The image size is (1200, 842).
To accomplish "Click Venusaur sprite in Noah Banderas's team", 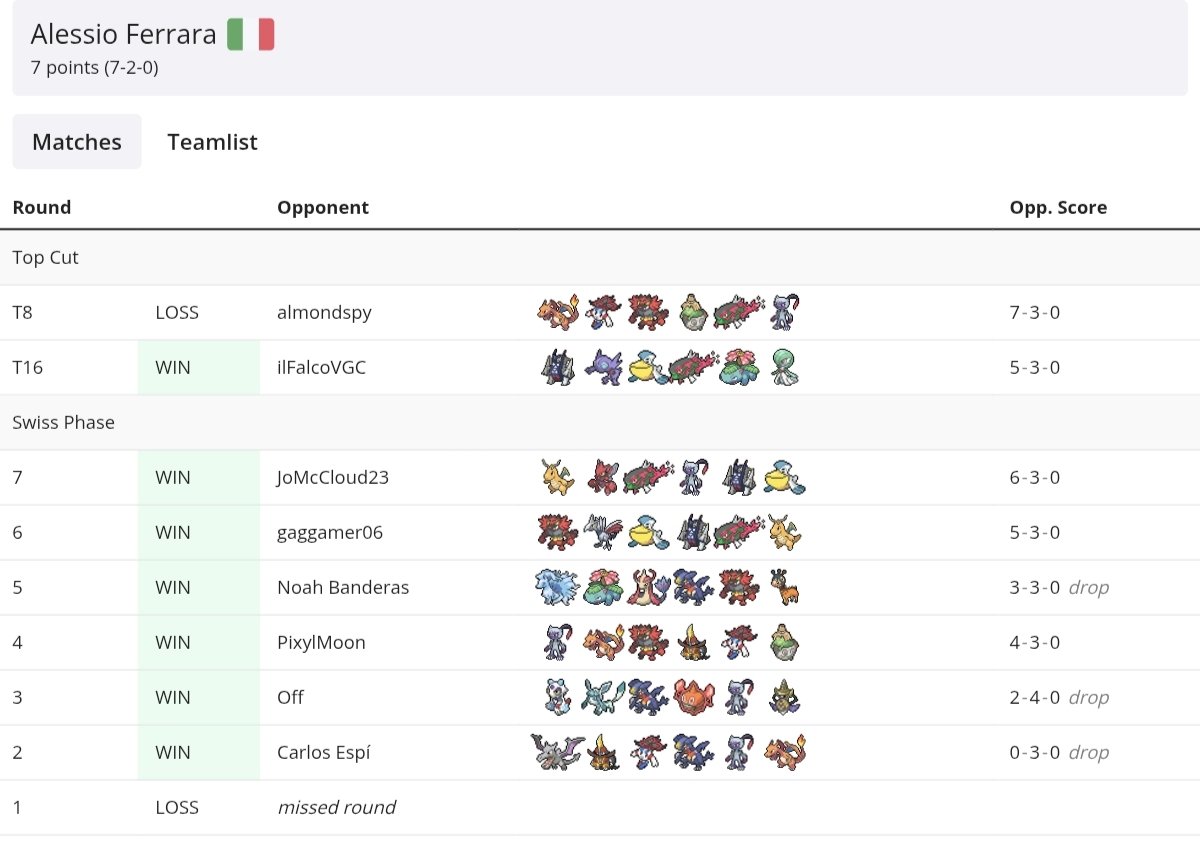I will [x=603, y=588].
